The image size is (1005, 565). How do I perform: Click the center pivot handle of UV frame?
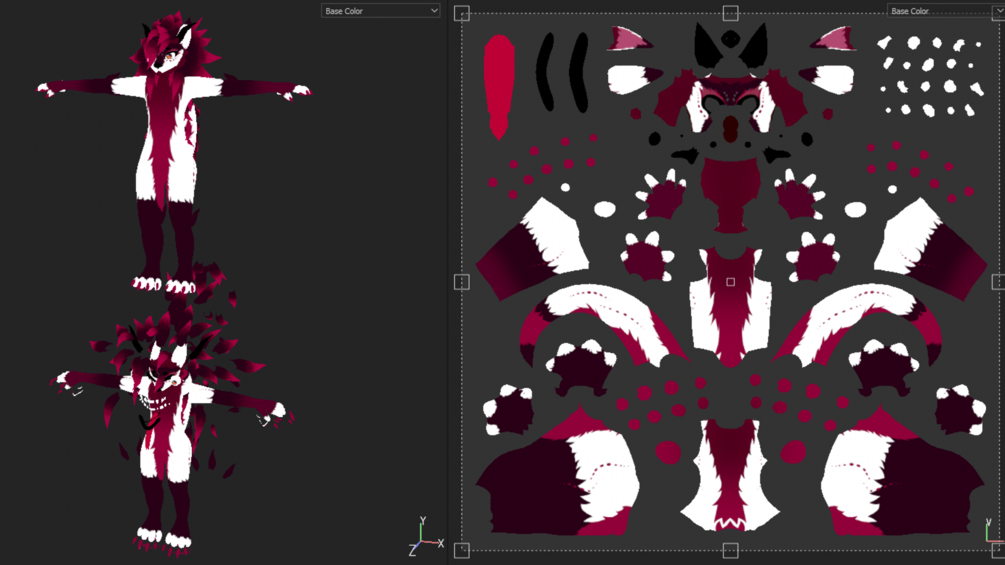730,282
